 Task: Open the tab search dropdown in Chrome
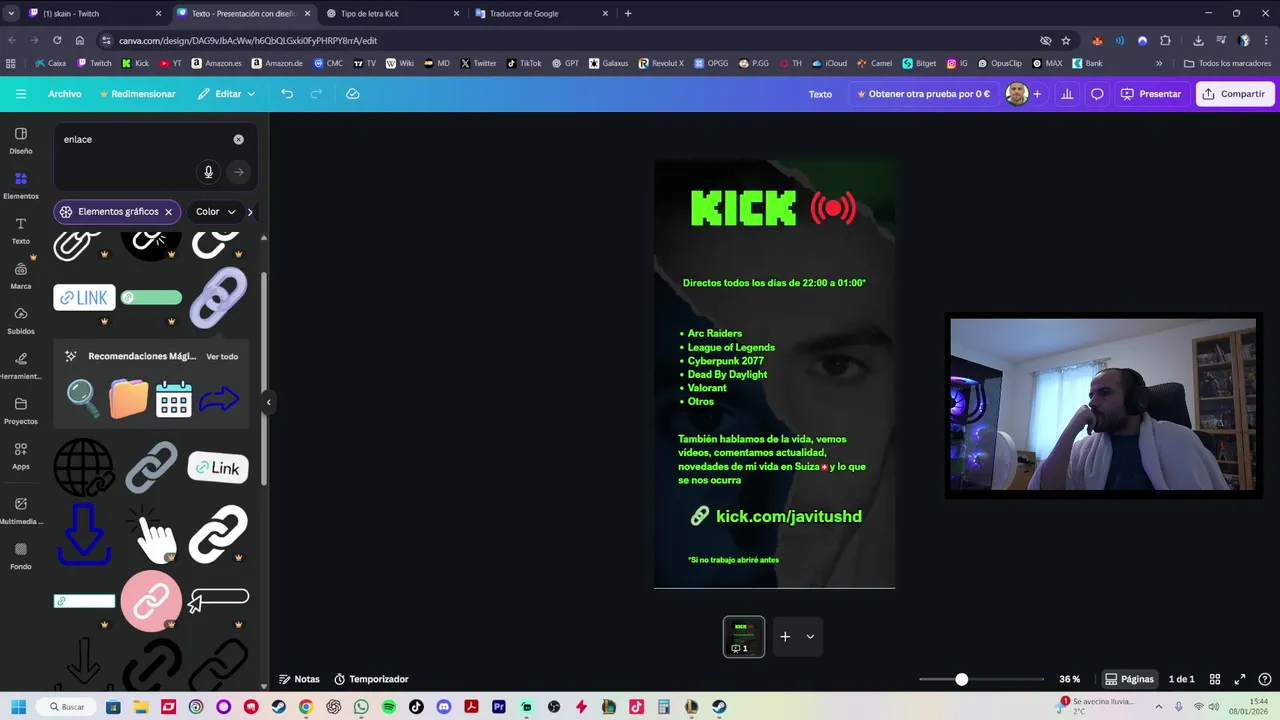11,14
